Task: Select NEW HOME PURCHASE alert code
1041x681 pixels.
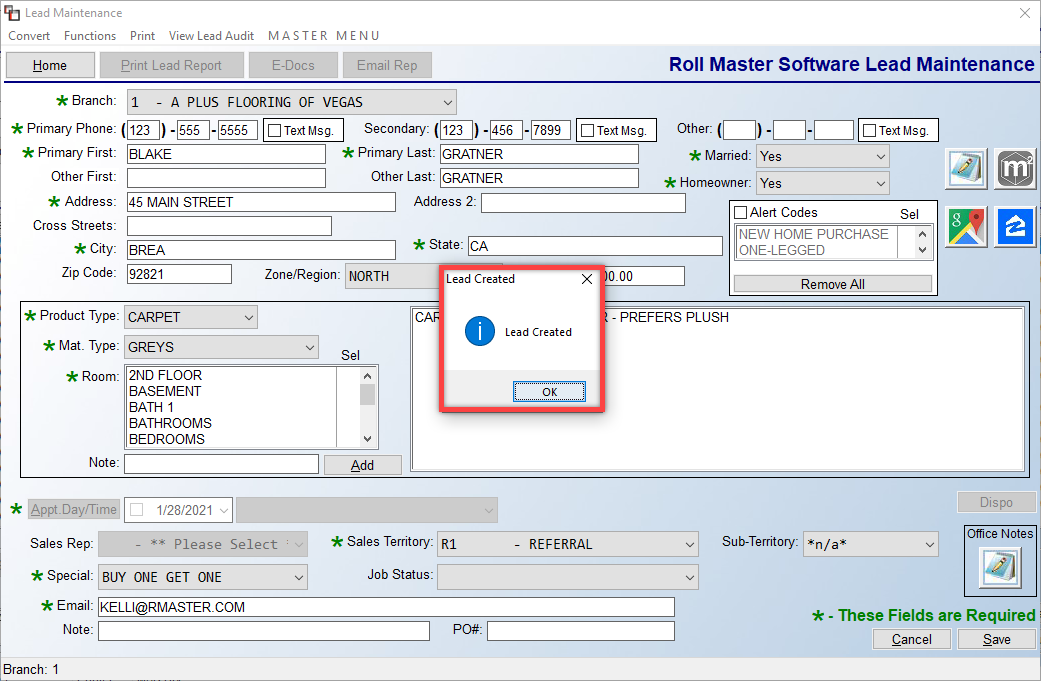Action: [x=813, y=234]
